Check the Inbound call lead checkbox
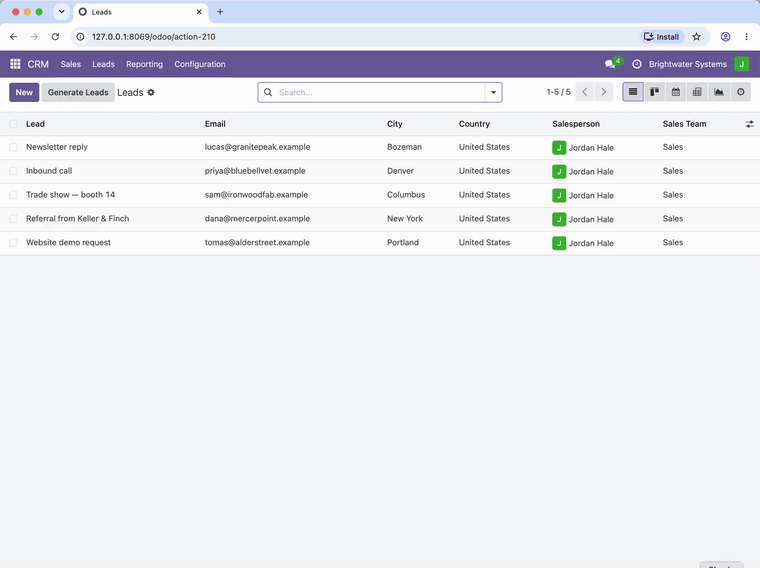The height and width of the screenshot is (568, 760). point(14,171)
